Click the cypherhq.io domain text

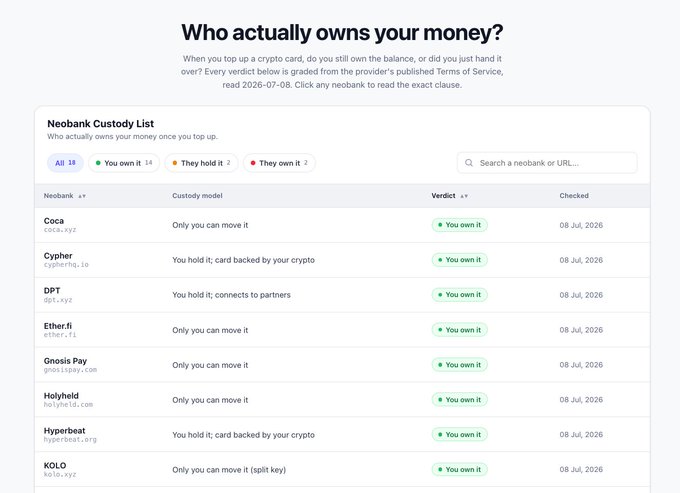point(66,264)
